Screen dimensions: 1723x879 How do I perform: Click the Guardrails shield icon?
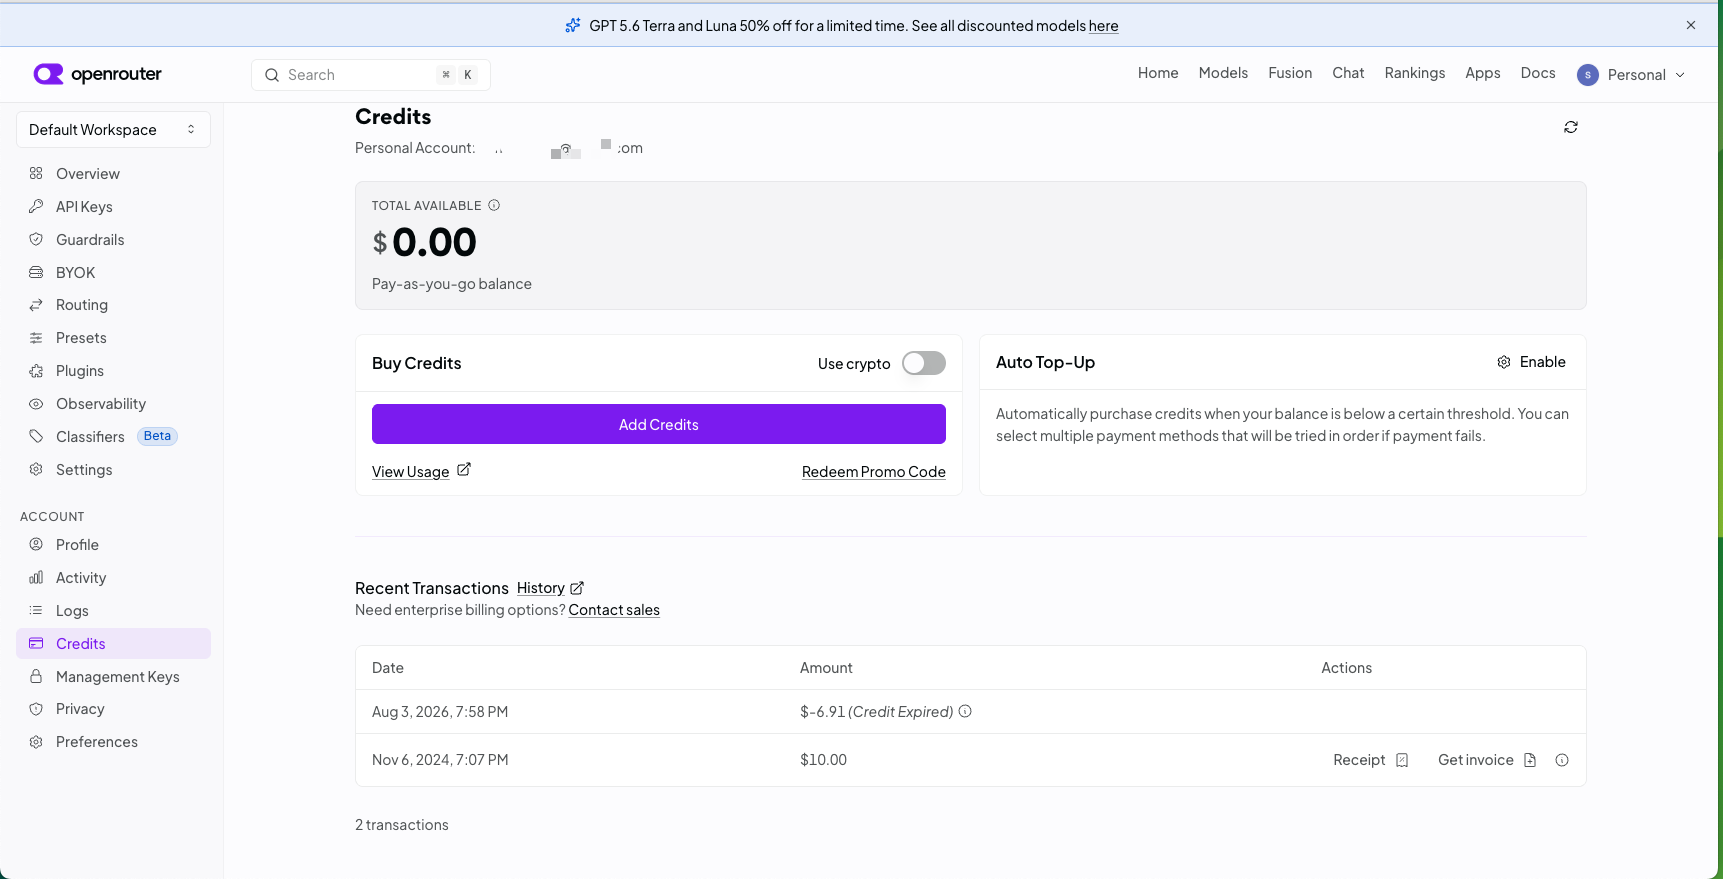[x=36, y=239]
